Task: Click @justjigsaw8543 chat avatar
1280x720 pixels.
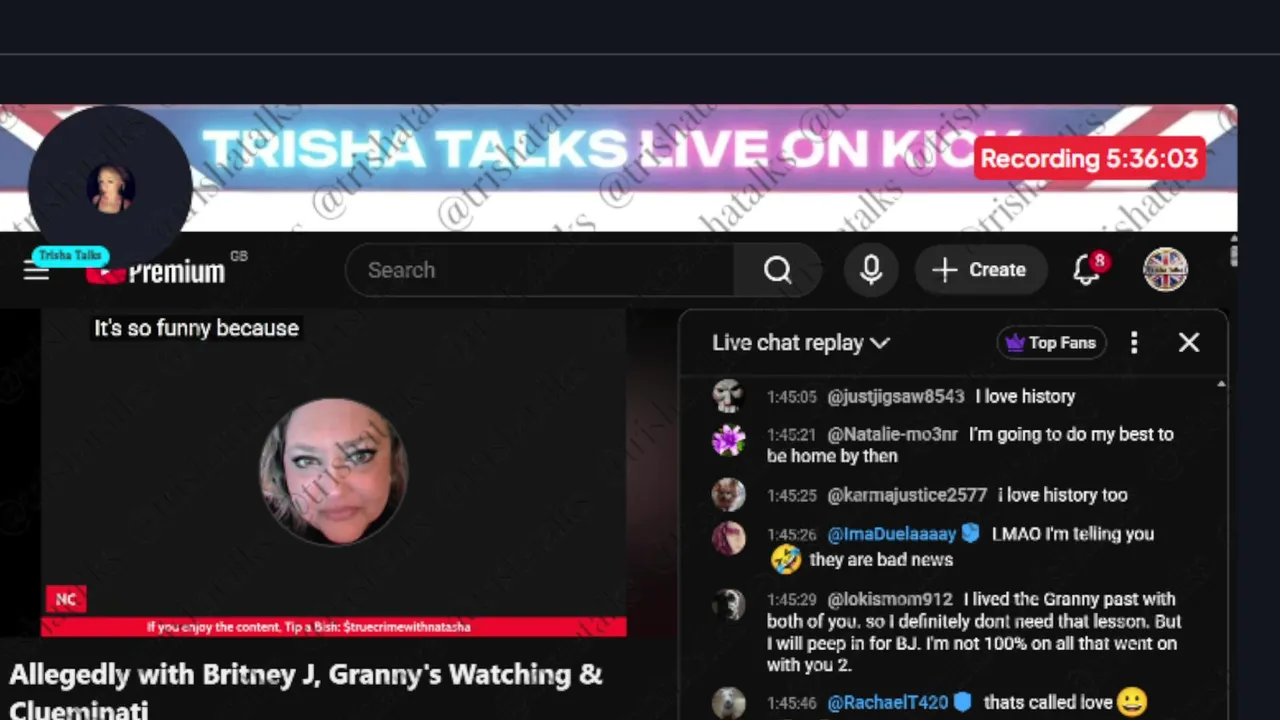Action: coord(728,396)
